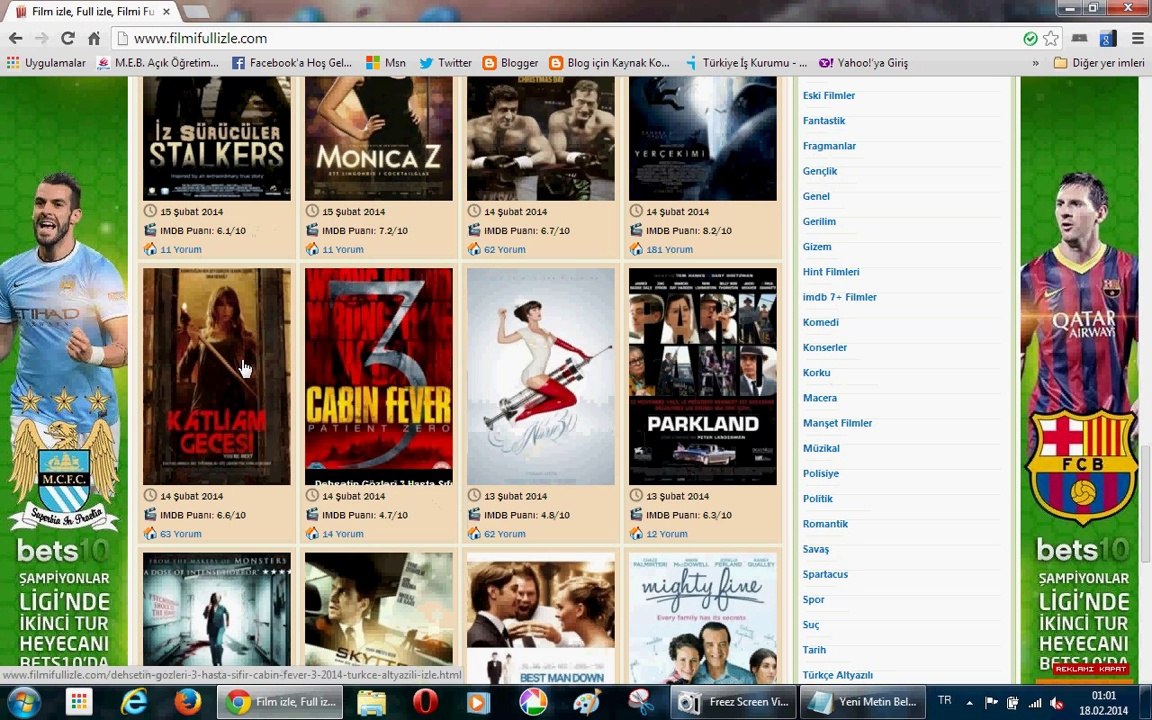This screenshot has height=720, width=1152.
Task: Select the Gerilim category
Action: click(819, 222)
